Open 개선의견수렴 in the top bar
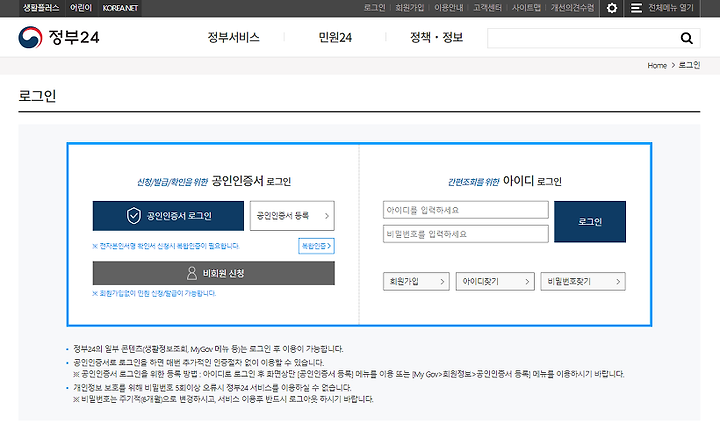Image resolution: width=720 pixels, height=438 pixels. 572,8
